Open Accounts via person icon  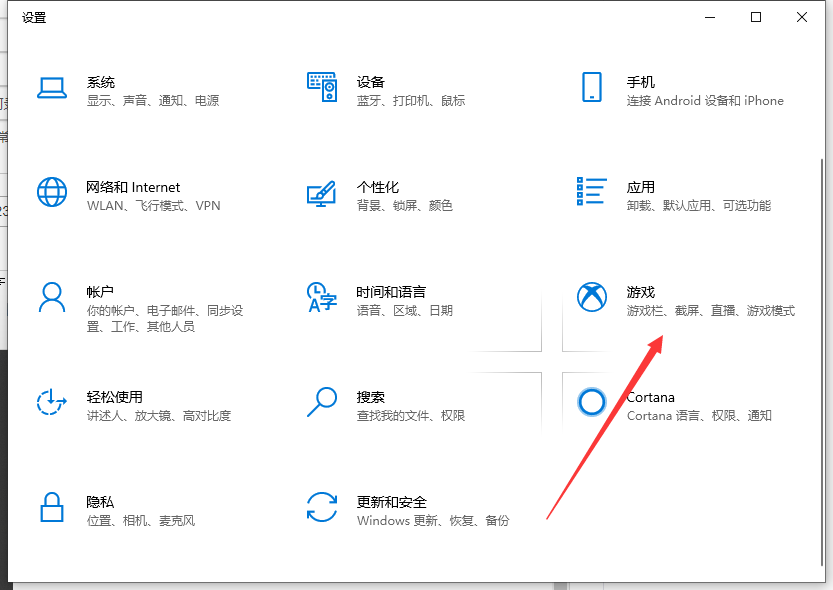click(x=52, y=297)
